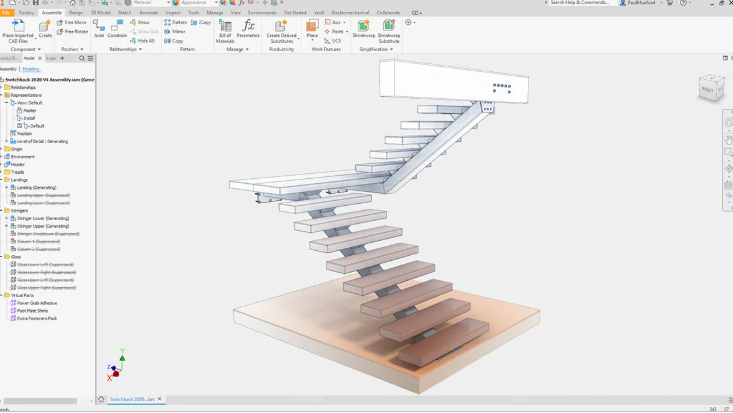Select the Pattern component tool
This screenshot has height=413, width=733.
click(175, 22)
